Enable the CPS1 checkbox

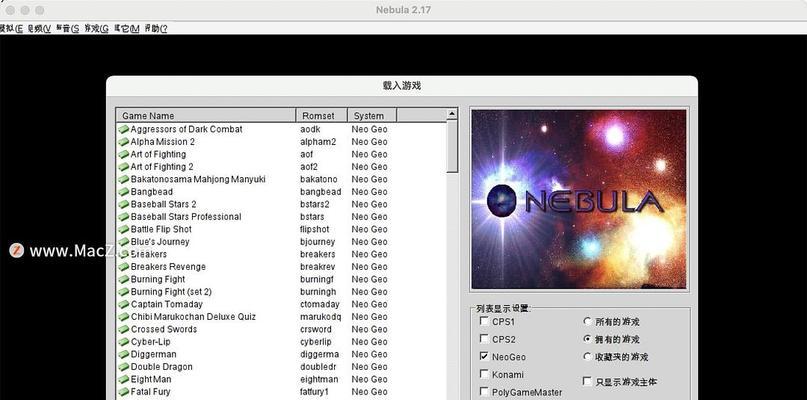pyautogui.click(x=484, y=321)
